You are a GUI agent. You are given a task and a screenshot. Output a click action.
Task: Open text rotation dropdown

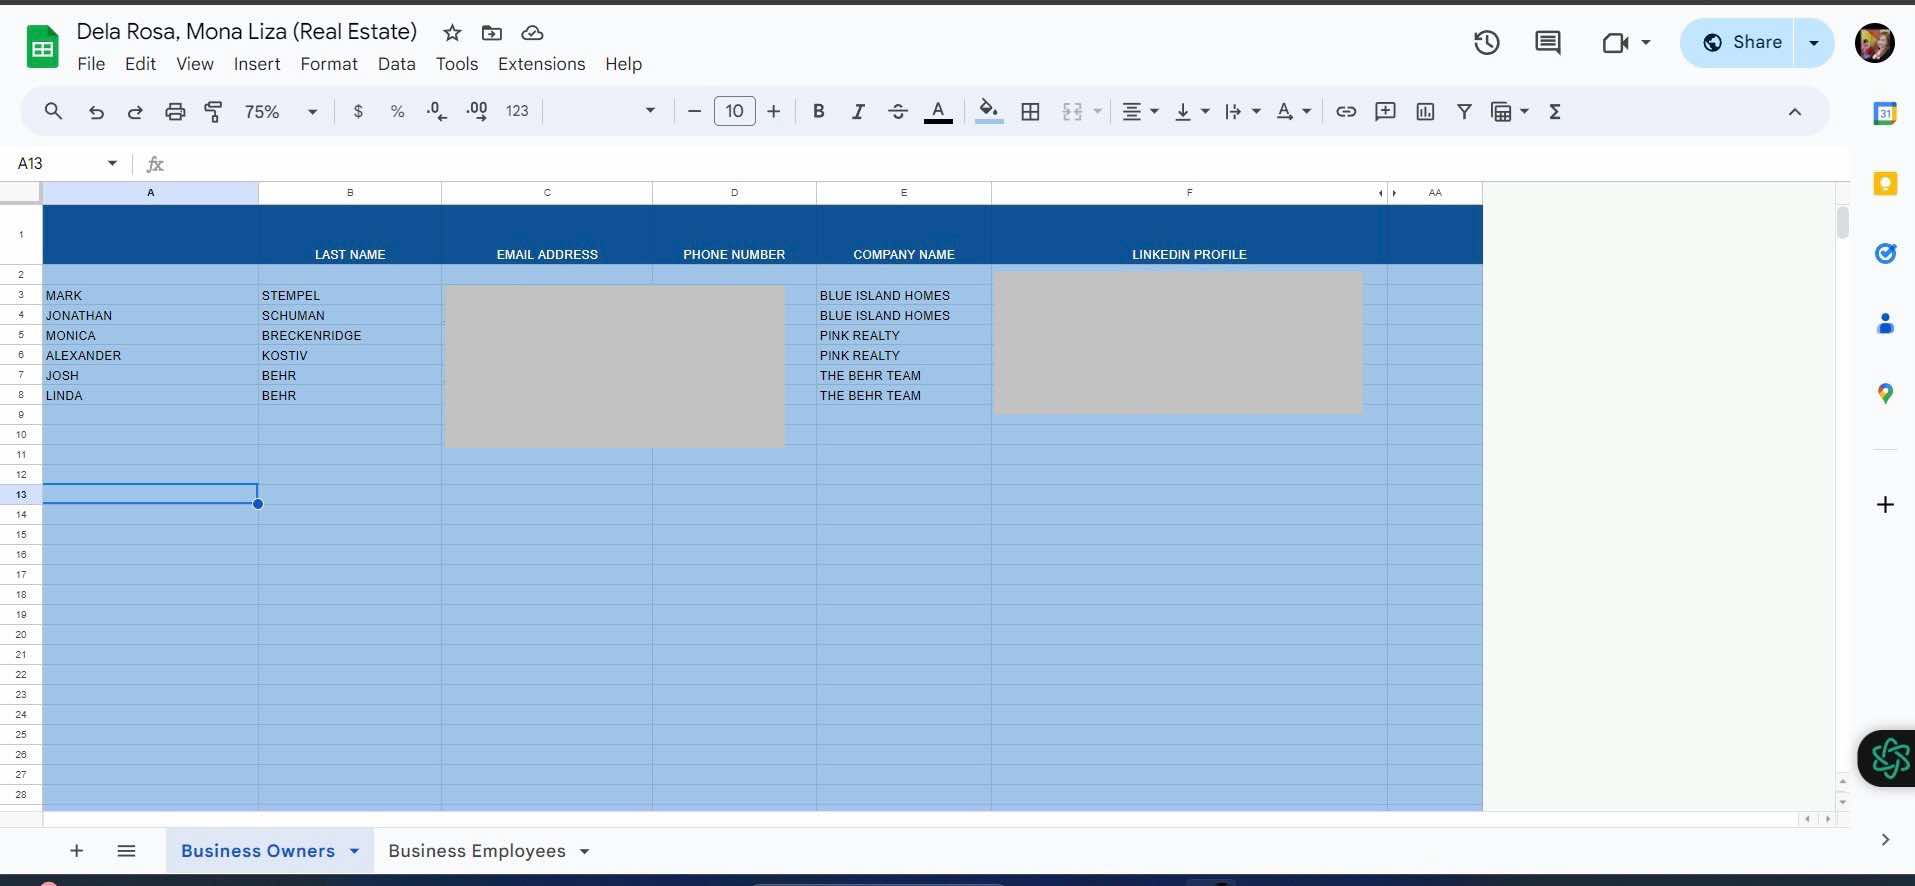pyautogui.click(x=1293, y=112)
